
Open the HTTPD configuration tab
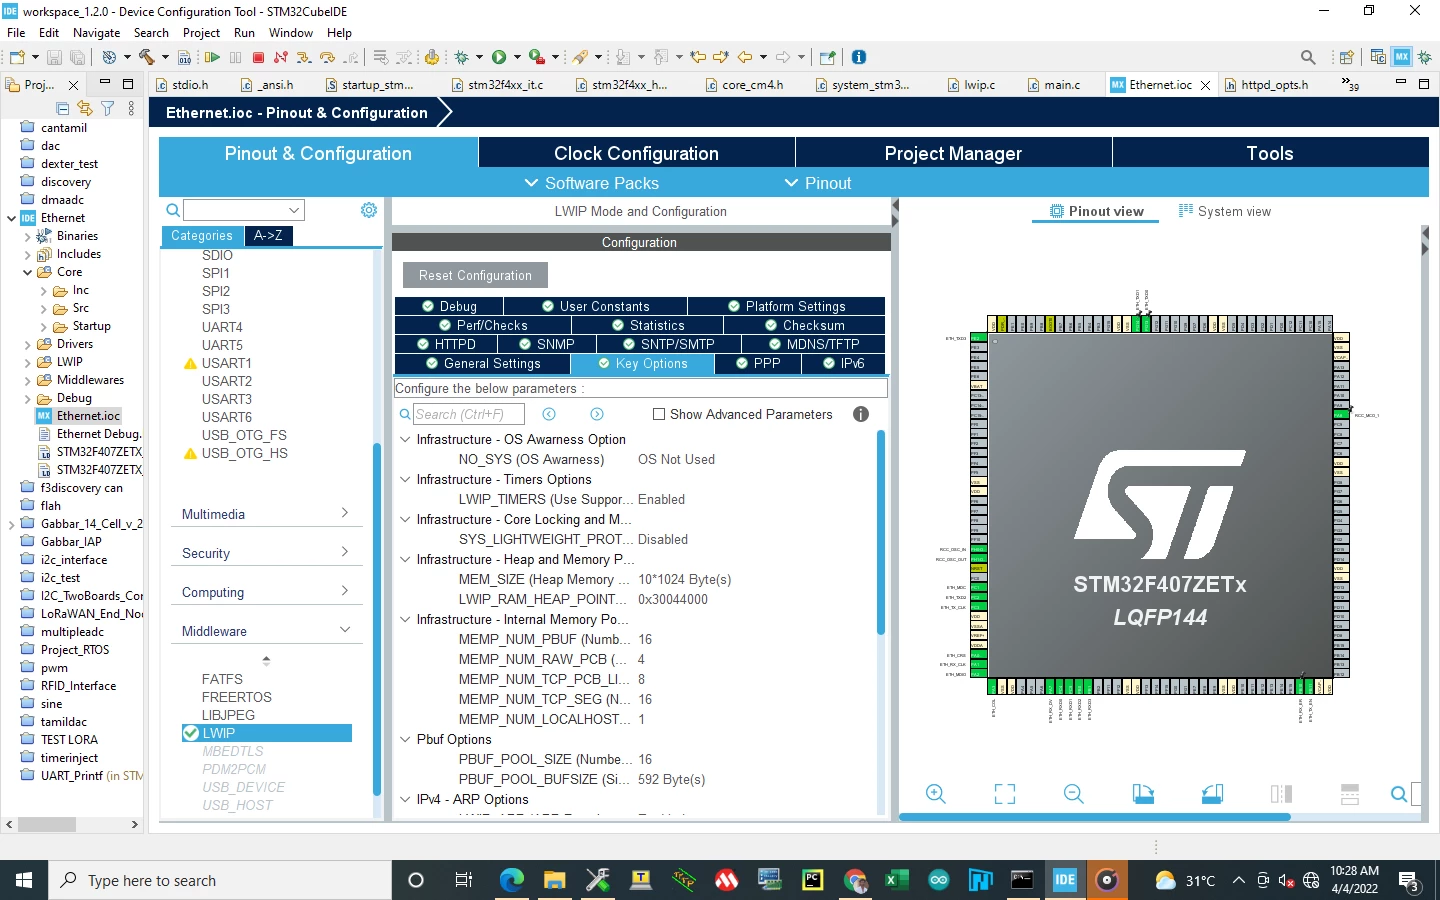(x=446, y=344)
